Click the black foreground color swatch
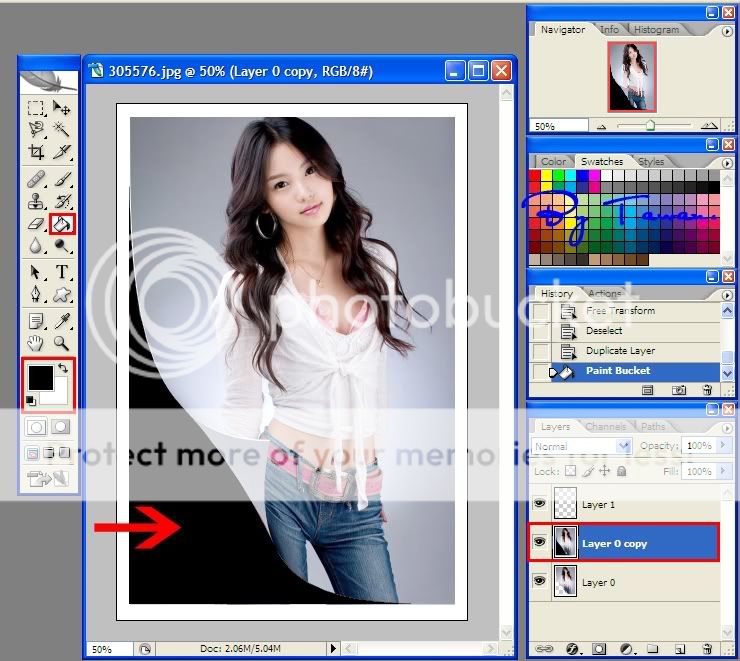The image size is (740, 661). pyautogui.click(x=40, y=379)
